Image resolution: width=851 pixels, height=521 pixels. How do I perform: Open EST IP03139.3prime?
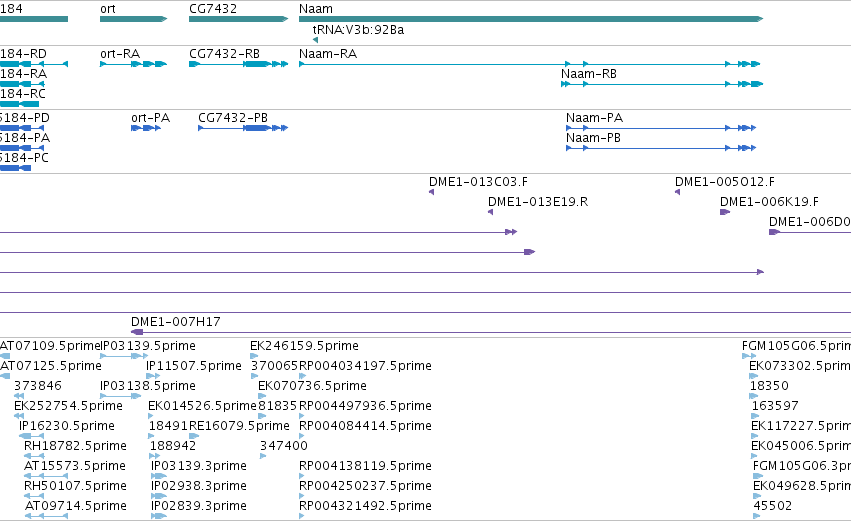[199, 466]
